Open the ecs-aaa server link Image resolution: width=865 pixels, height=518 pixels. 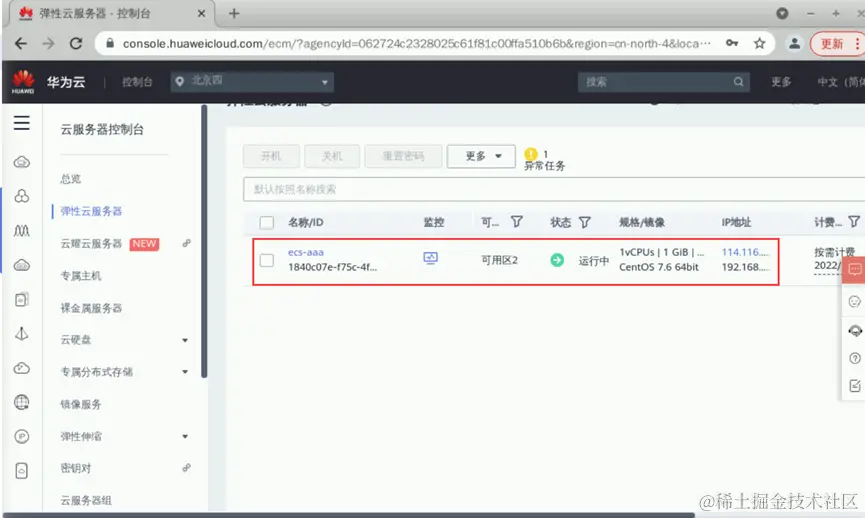[306, 252]
